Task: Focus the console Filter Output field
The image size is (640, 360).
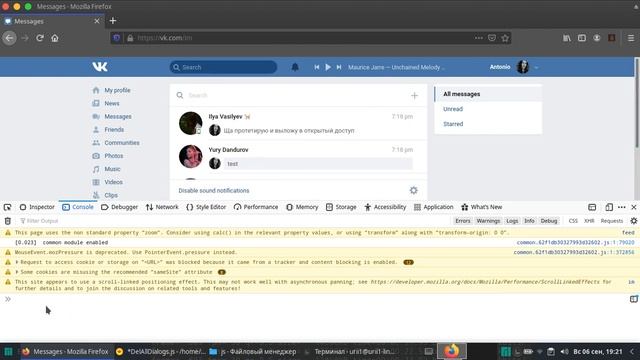Action: click(233, 221)
